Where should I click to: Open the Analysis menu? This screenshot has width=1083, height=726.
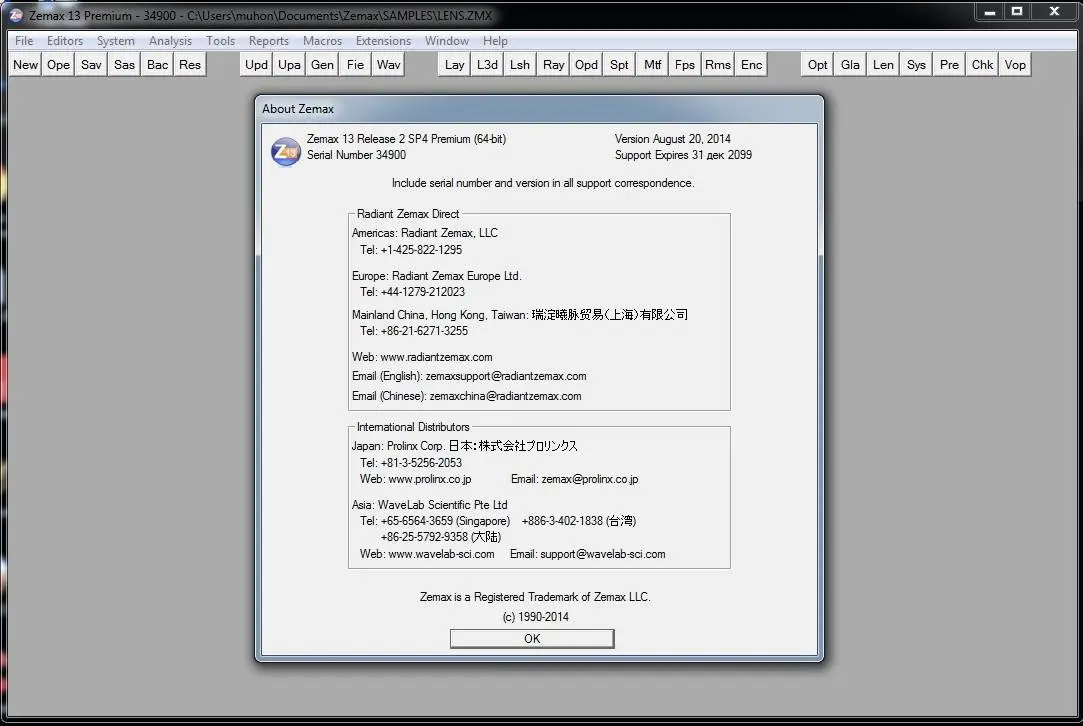click(171, 41)
